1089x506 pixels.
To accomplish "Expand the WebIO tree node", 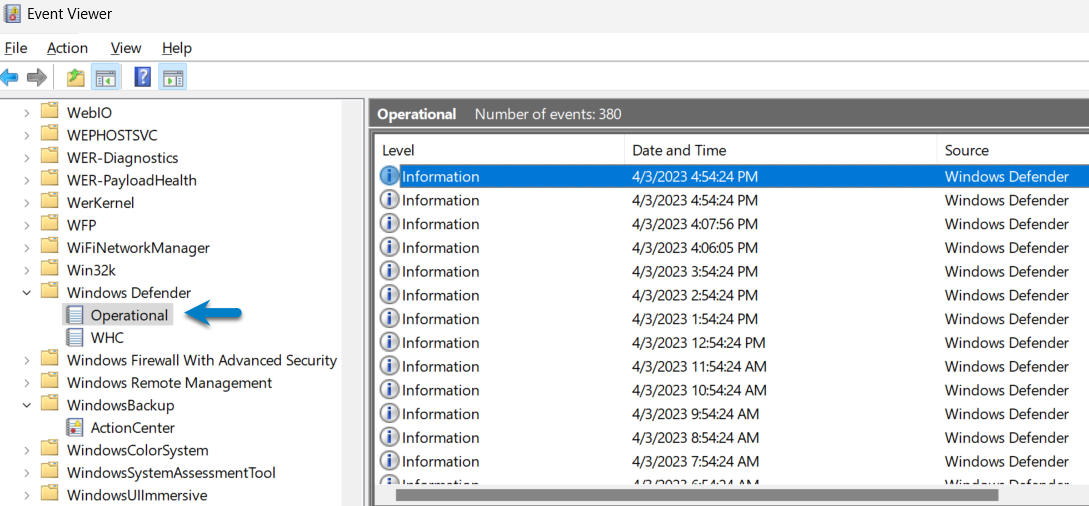I will [27, 112].
